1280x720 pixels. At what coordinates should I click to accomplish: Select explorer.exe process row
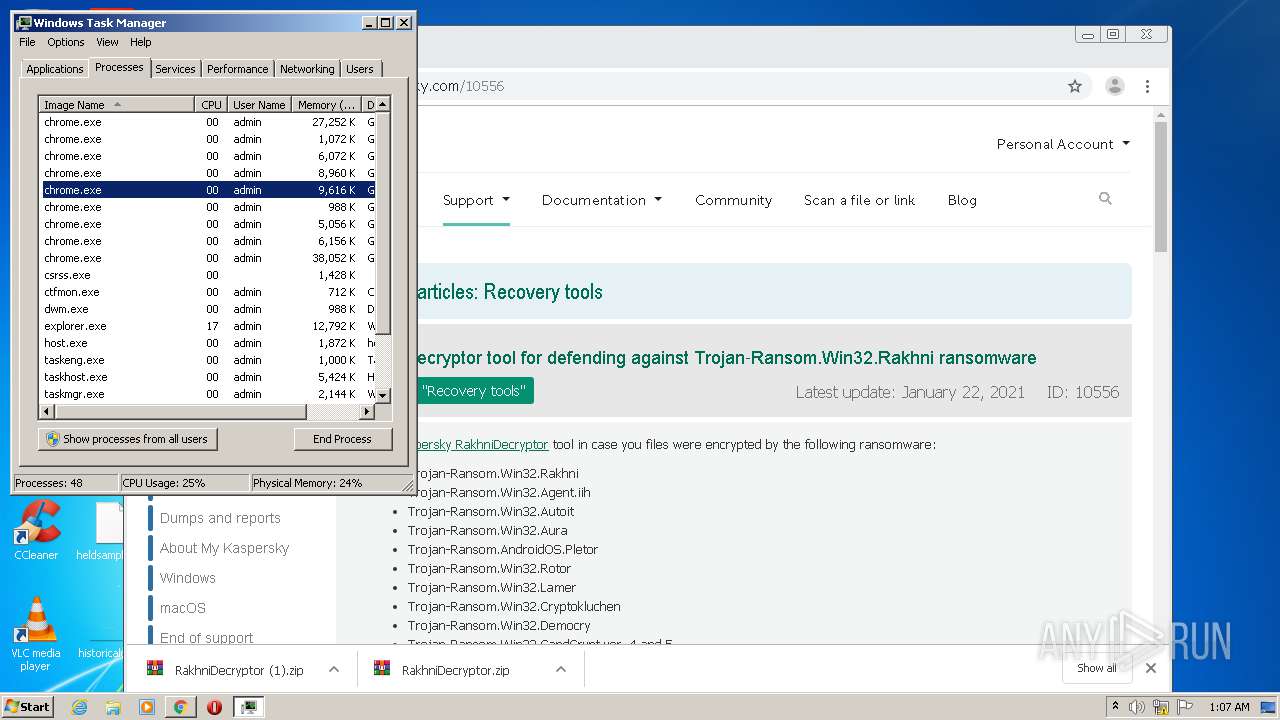(x=207, y=326)
